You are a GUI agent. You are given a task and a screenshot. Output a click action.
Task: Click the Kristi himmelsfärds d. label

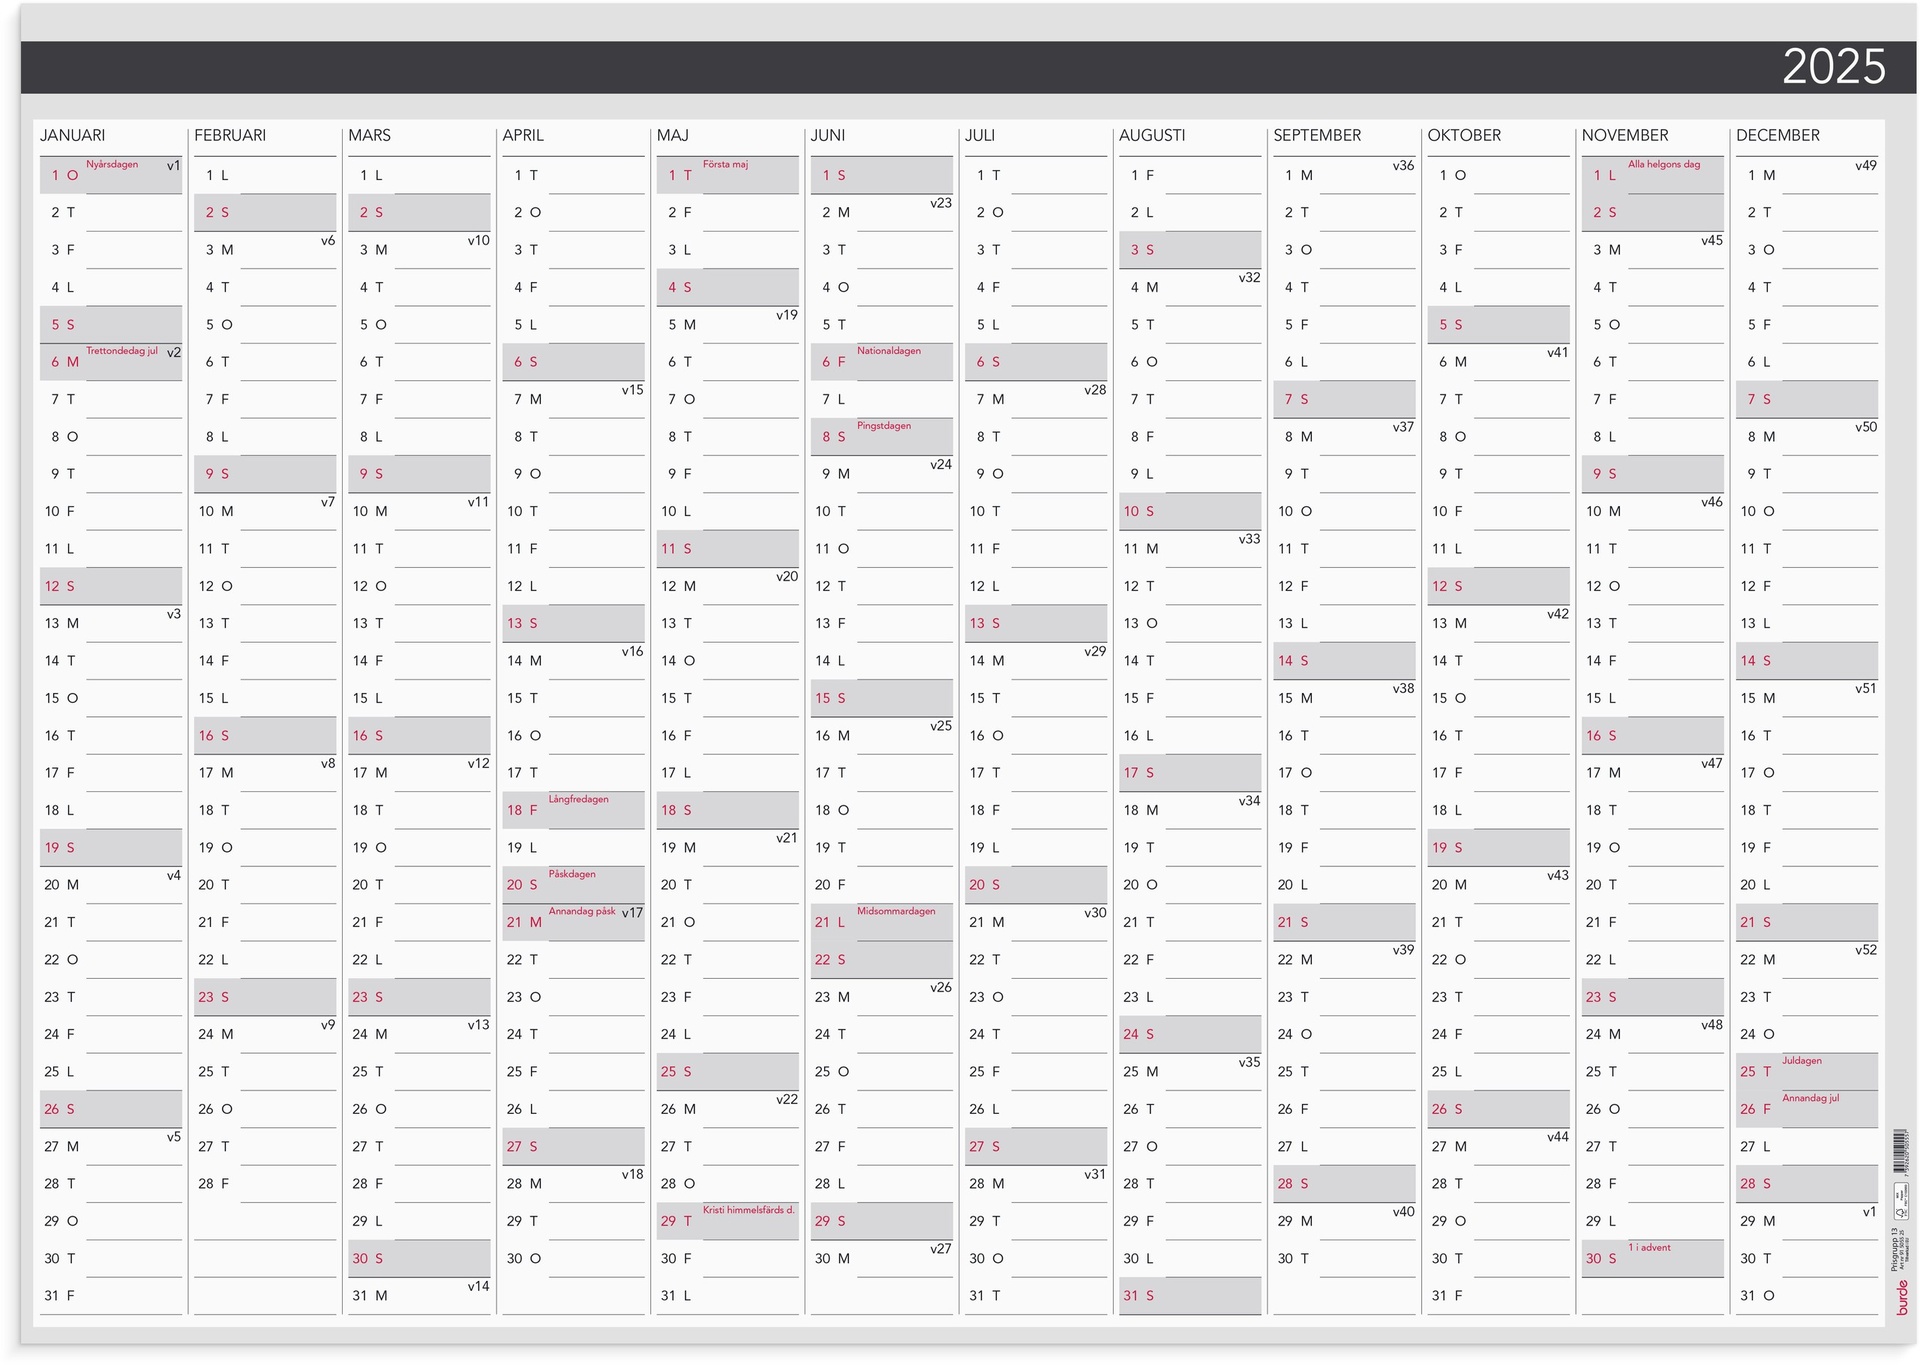748,1210
